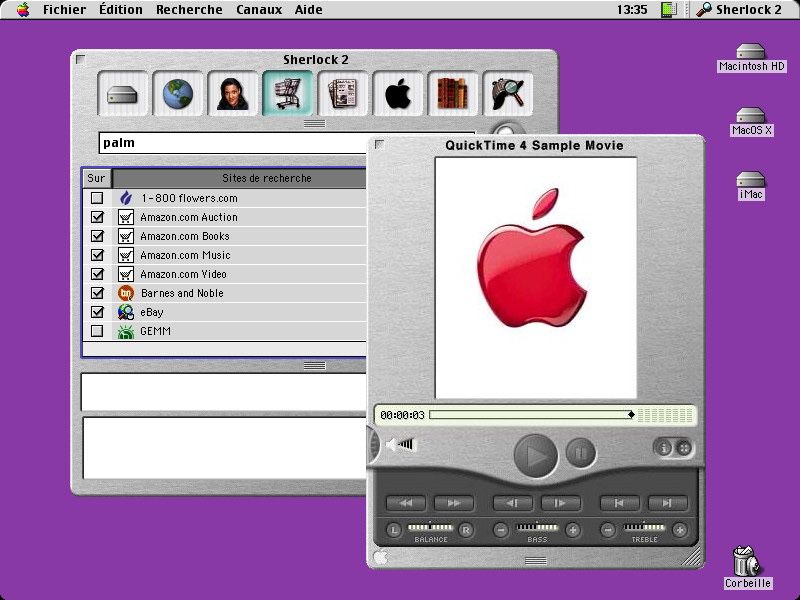Click the grip below the Sherlock channel icons

pyautogui.click(x=314, y=123)
